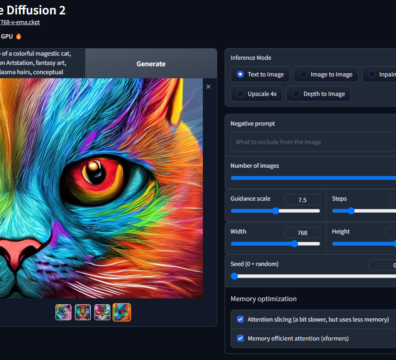Select Inpainting inference mode

tap(380, 74)
